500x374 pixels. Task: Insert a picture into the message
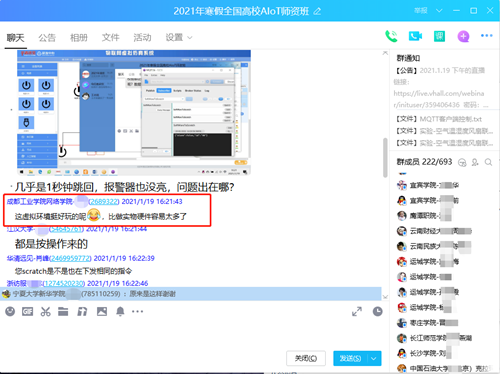click(102, 312)
